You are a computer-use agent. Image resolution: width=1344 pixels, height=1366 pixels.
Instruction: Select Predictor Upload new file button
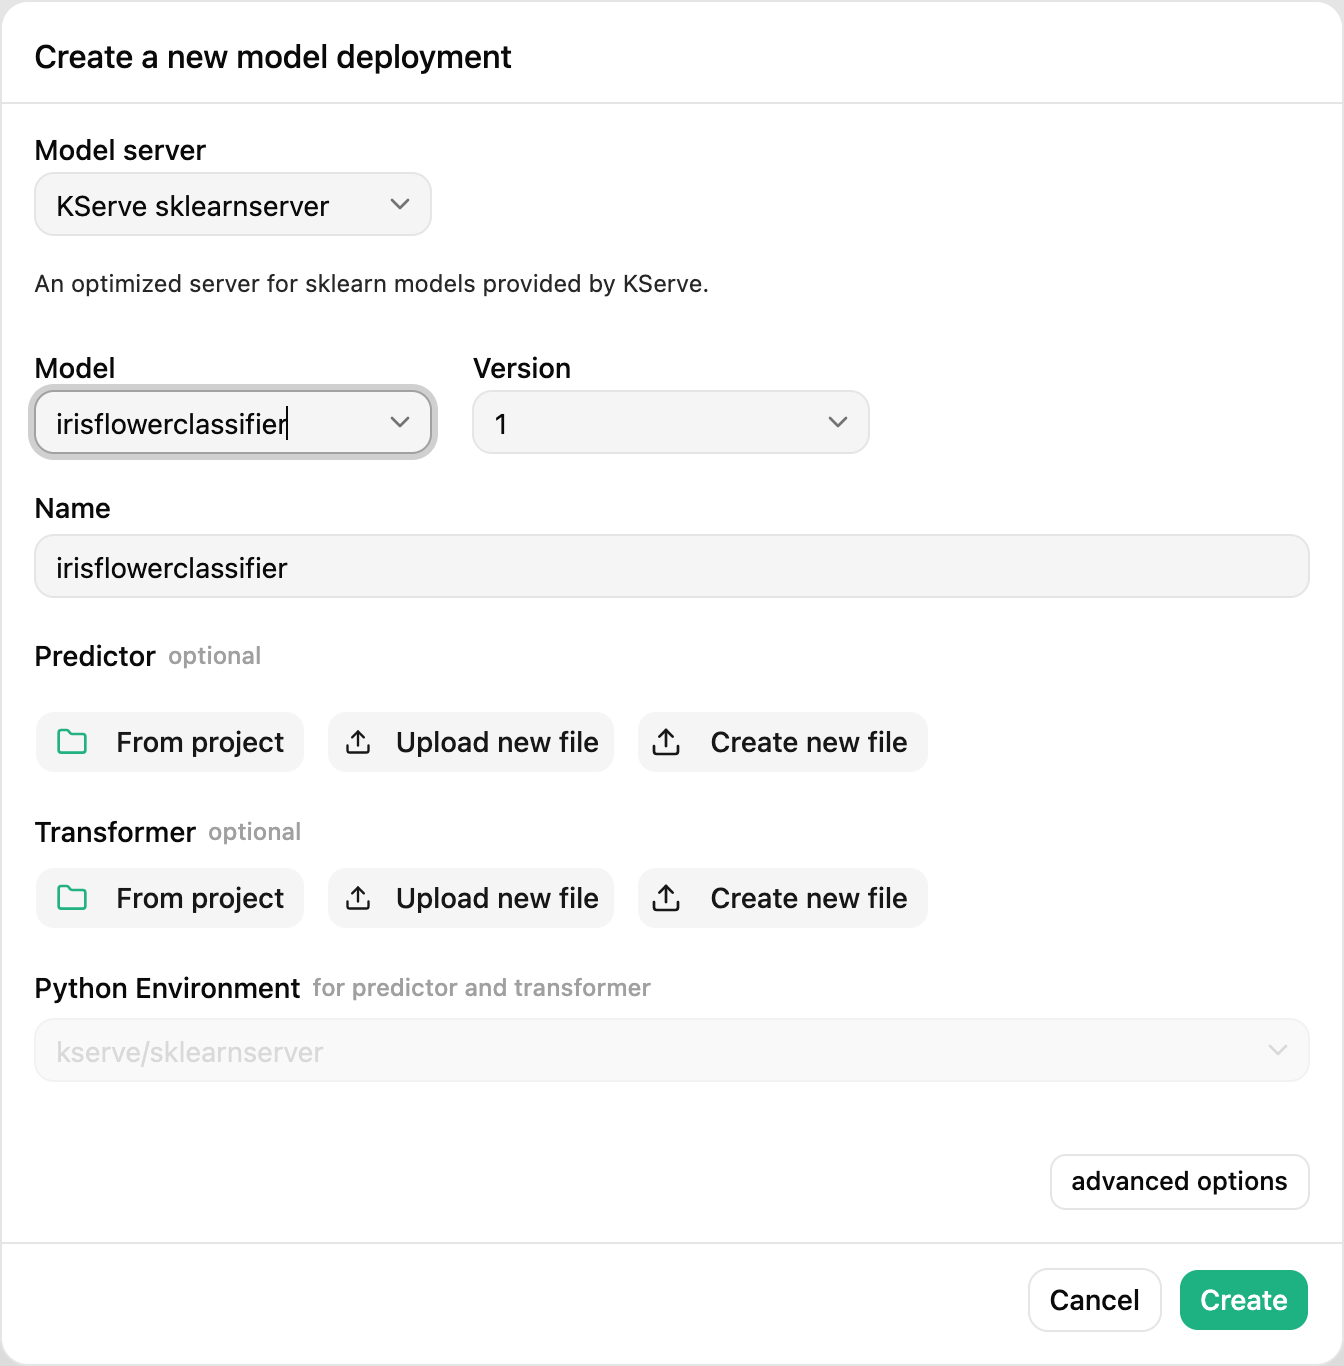pyautogui.click(x=471, y=742)
